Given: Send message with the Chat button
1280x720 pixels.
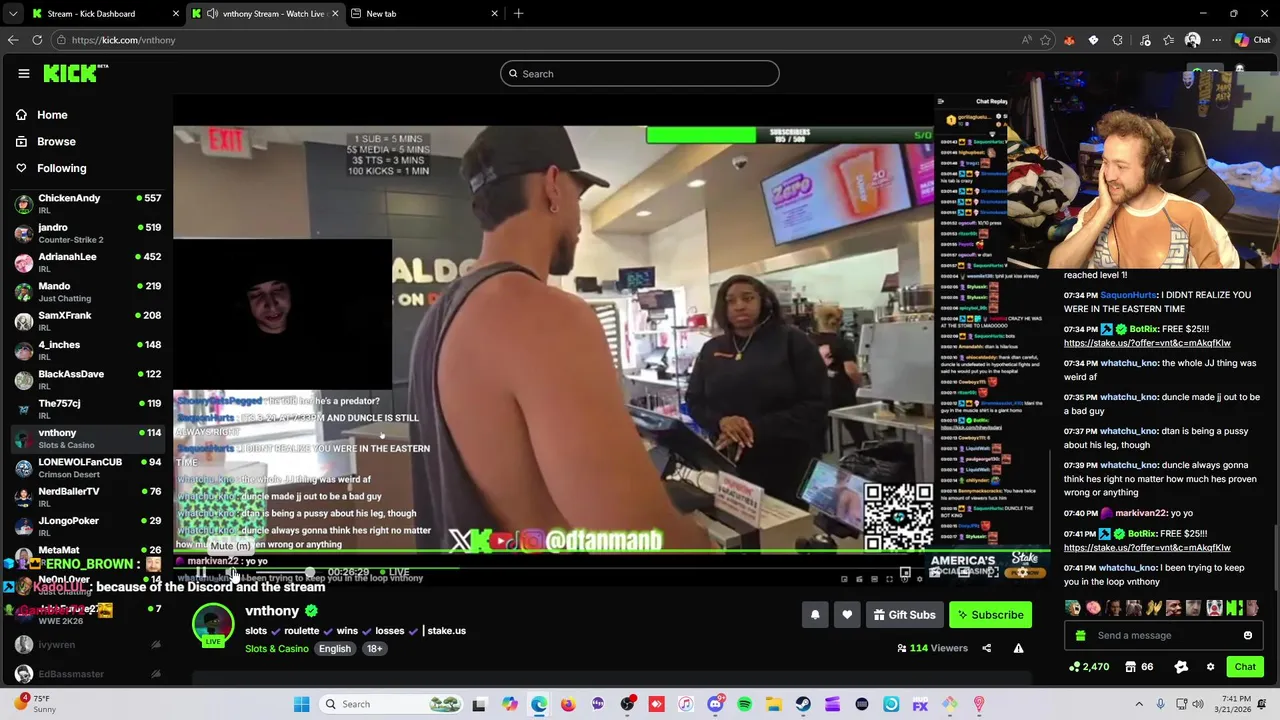Looking at the screenshot, I should pos(1245,667).
